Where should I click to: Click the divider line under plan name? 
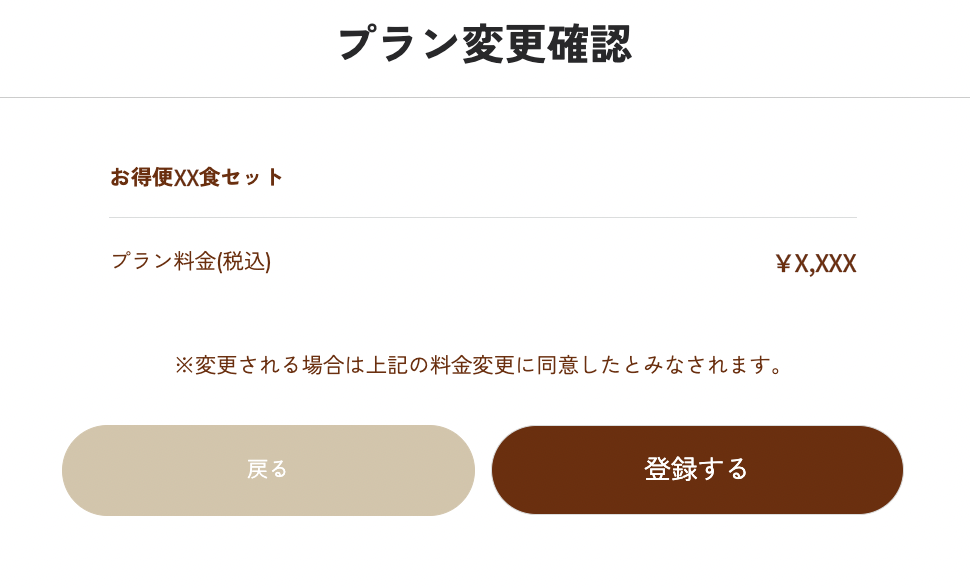[x=482, y=218]
